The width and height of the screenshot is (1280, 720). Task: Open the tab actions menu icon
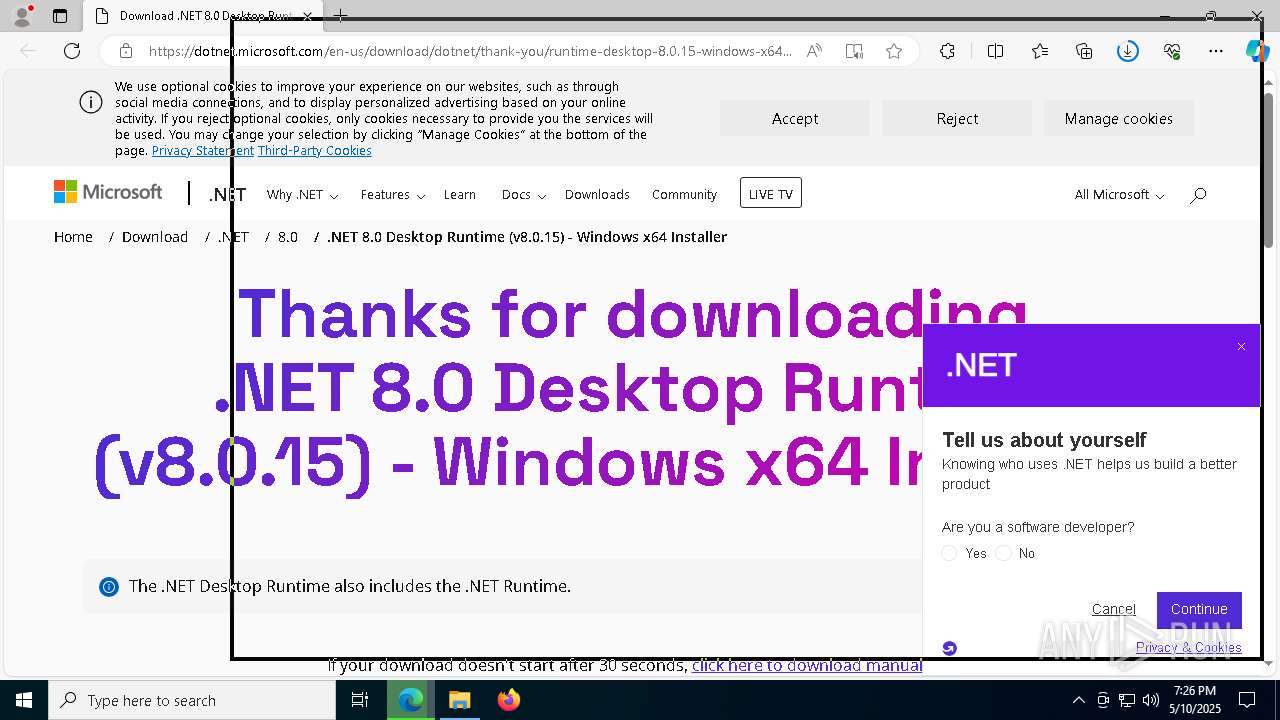point(60,16)
